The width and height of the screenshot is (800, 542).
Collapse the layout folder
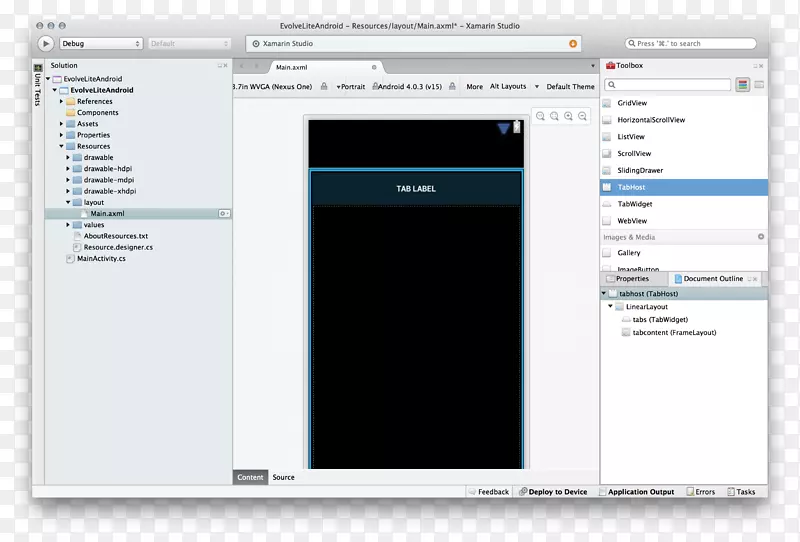coord(68,202)
